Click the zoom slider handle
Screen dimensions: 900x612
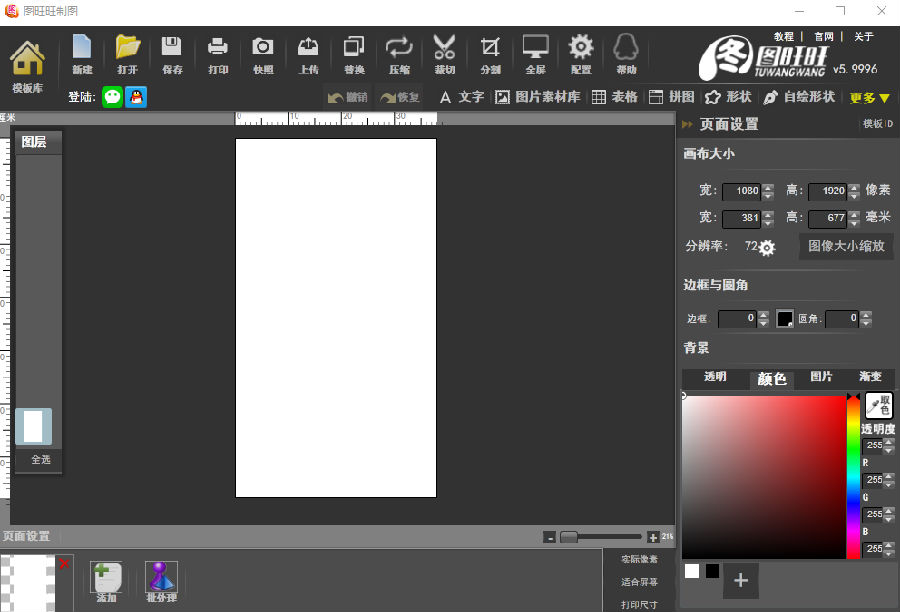[x=568, y=537]
